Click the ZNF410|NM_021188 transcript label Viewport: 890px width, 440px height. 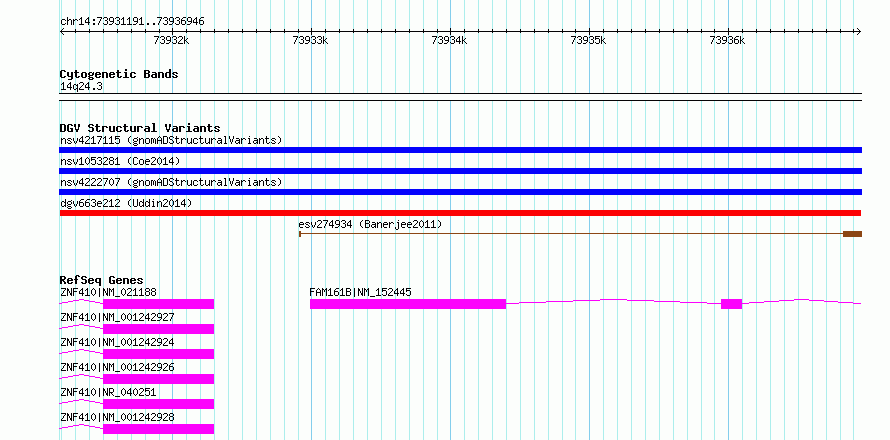point(108,292)
